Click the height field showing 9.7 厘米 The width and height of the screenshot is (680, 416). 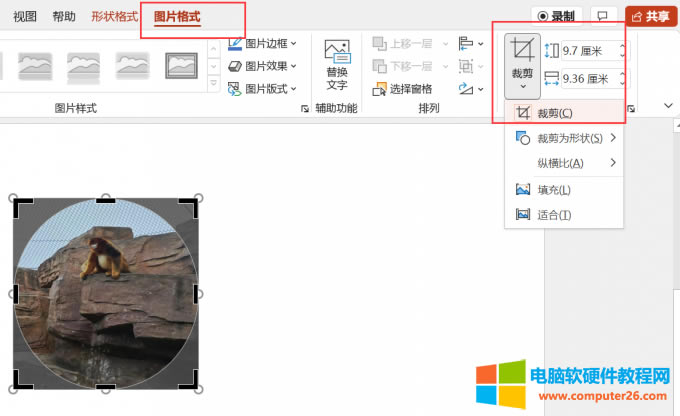click(x=589, y=50)
